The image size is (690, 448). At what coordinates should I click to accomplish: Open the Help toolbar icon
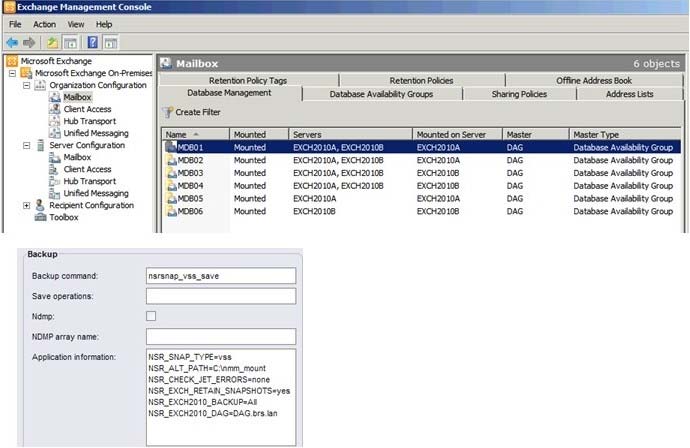(93, 42)
